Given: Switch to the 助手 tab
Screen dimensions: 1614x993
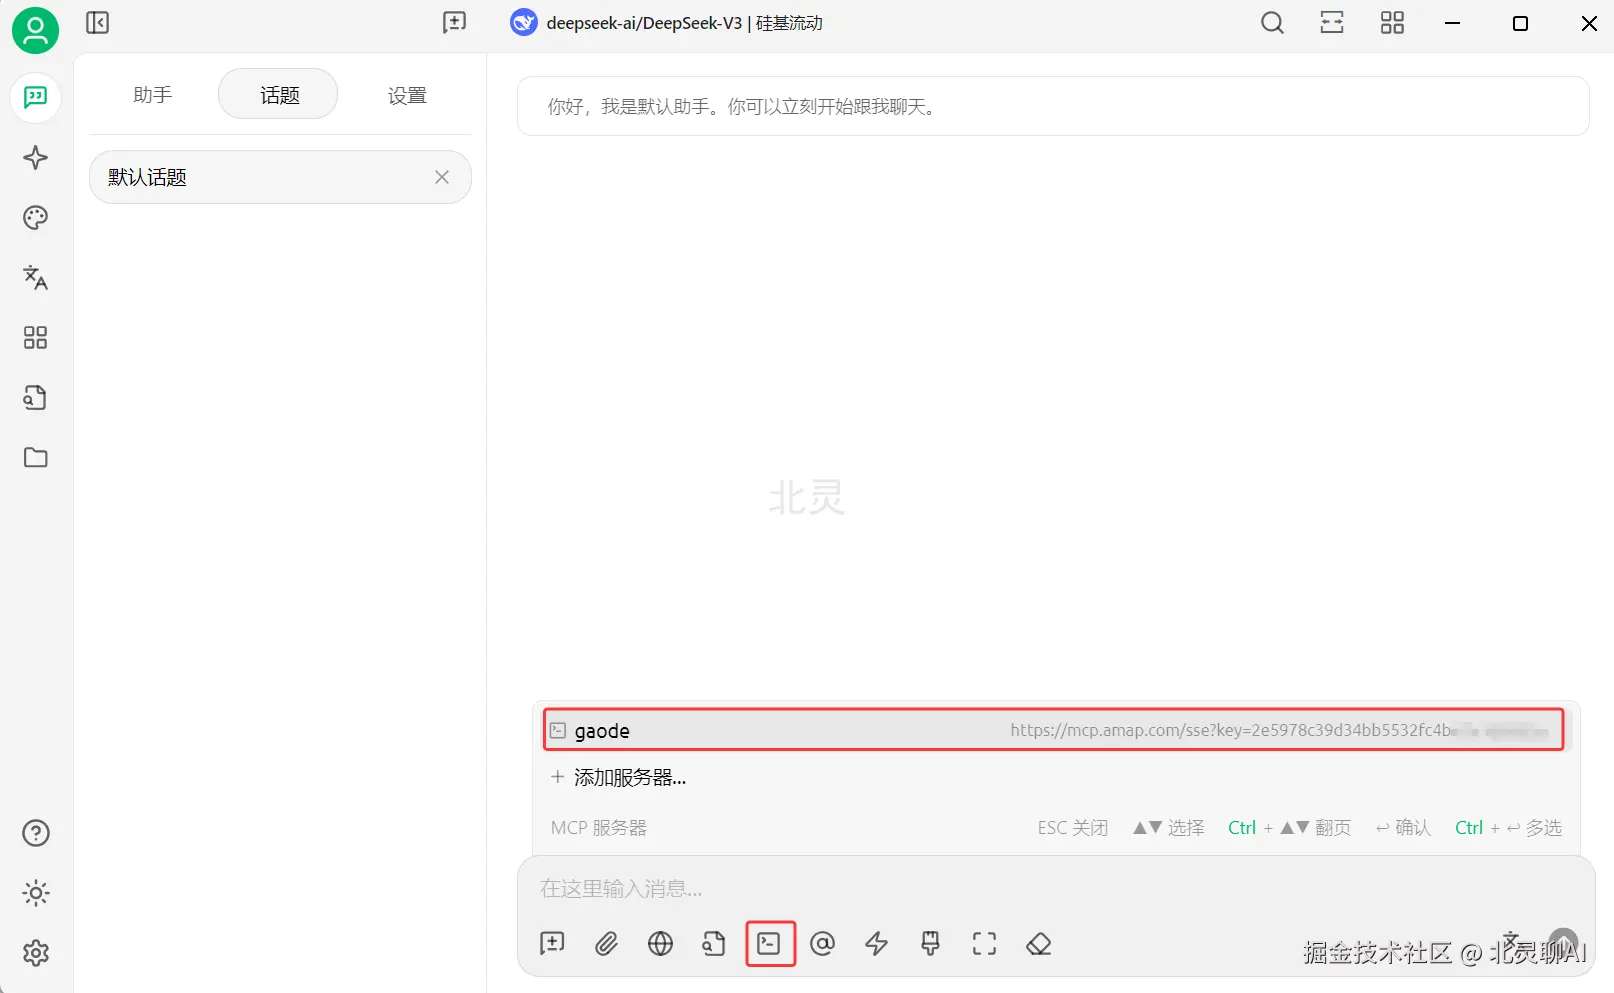Looking at the screenshot, I should pos(152,95).
